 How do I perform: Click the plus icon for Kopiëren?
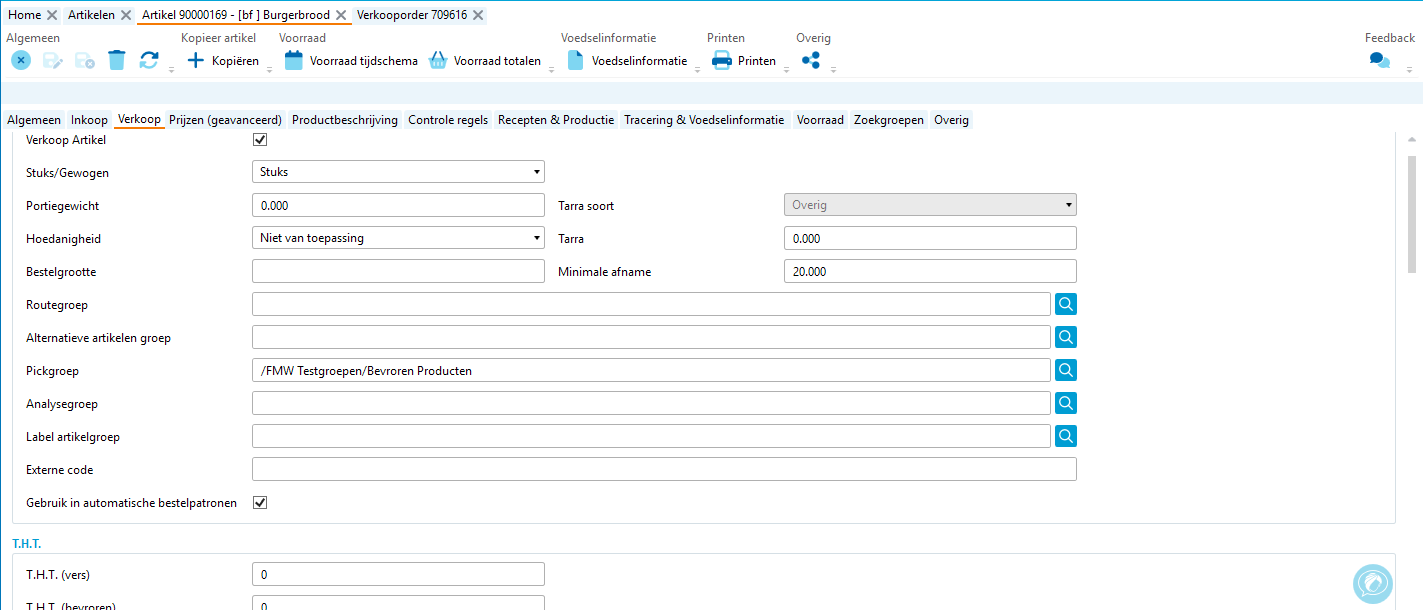point(196,61)
